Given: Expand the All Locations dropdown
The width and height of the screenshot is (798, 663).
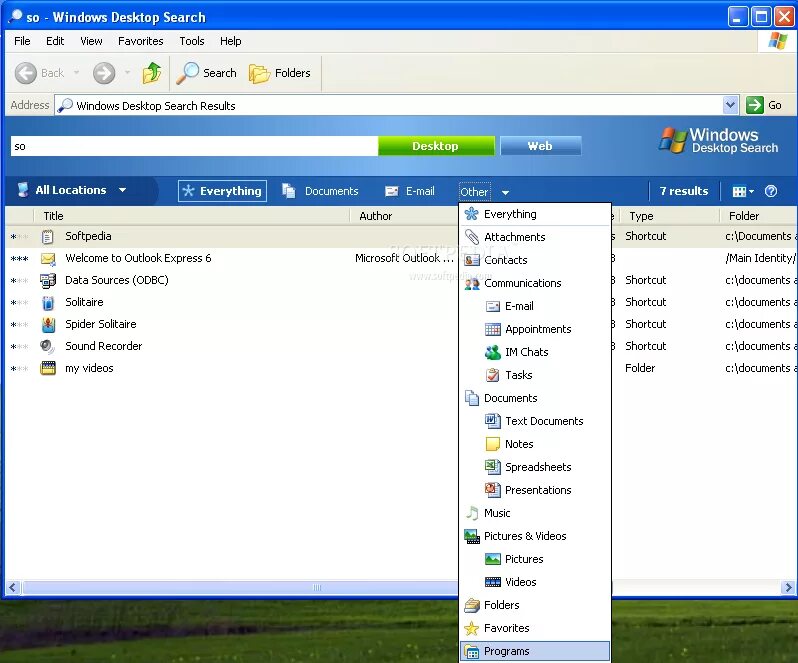Looking at the screenshot, I should (72, 190).
